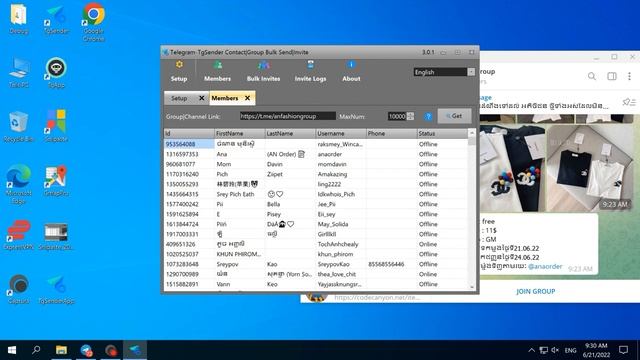Image resolution: width=640 pixels, height=360 pixels.
Task: Click the Jee_Pii username cell
Action: 341,204
